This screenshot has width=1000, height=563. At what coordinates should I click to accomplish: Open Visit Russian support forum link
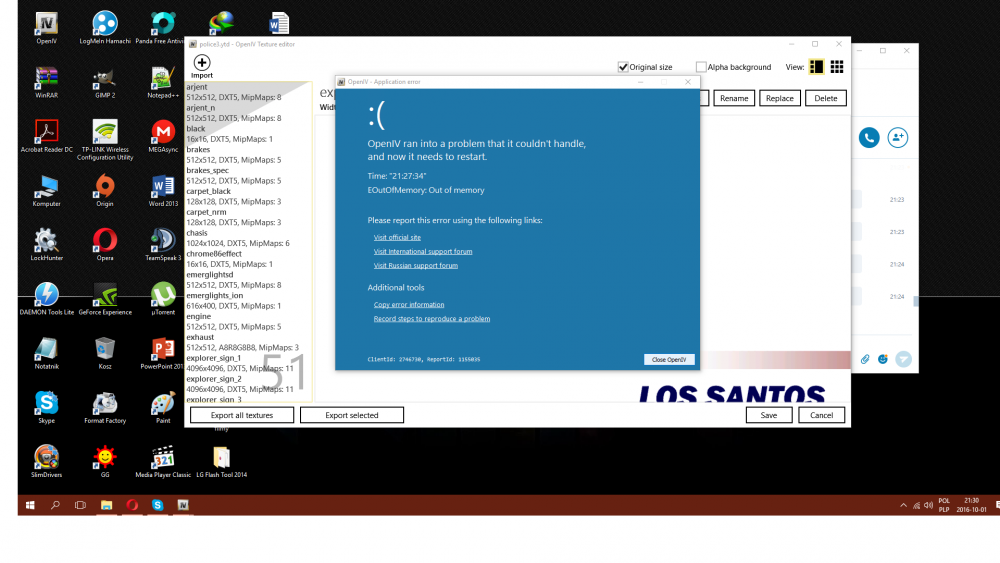point(416,265)
